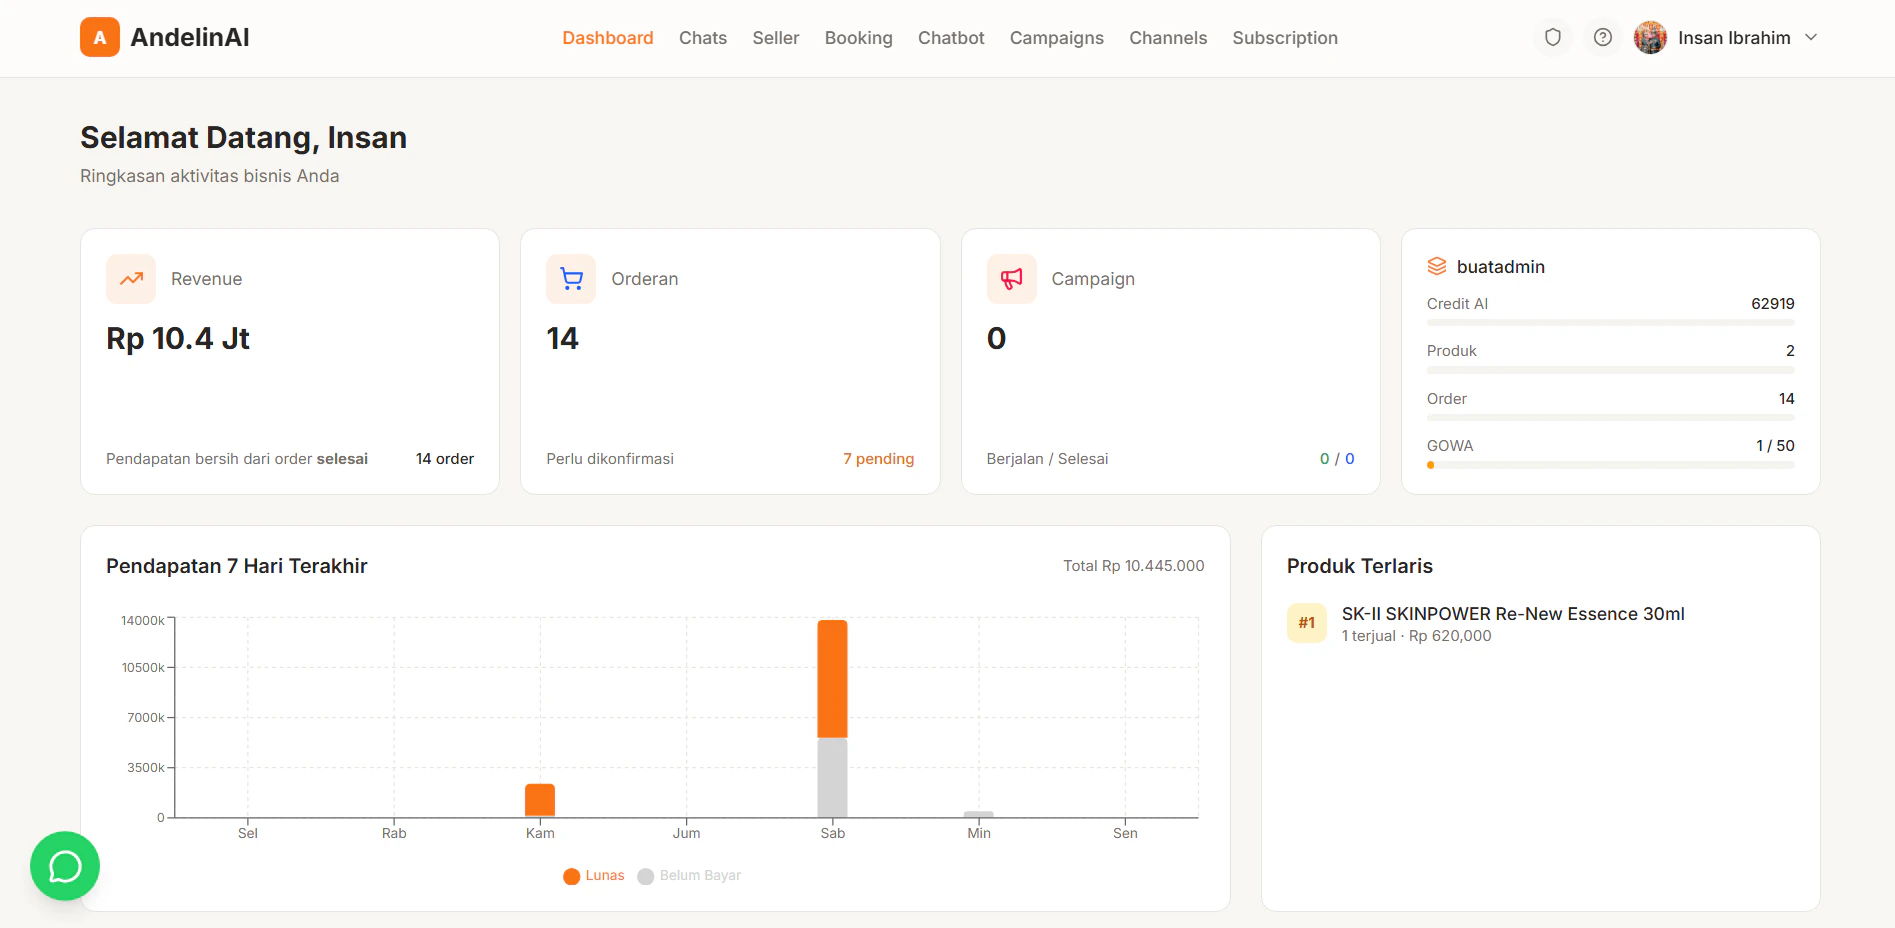The height and width of the screenshot is (928, 1895).
Task: Click the AndelinAI brand name
Action: click(x=190, y=37)
